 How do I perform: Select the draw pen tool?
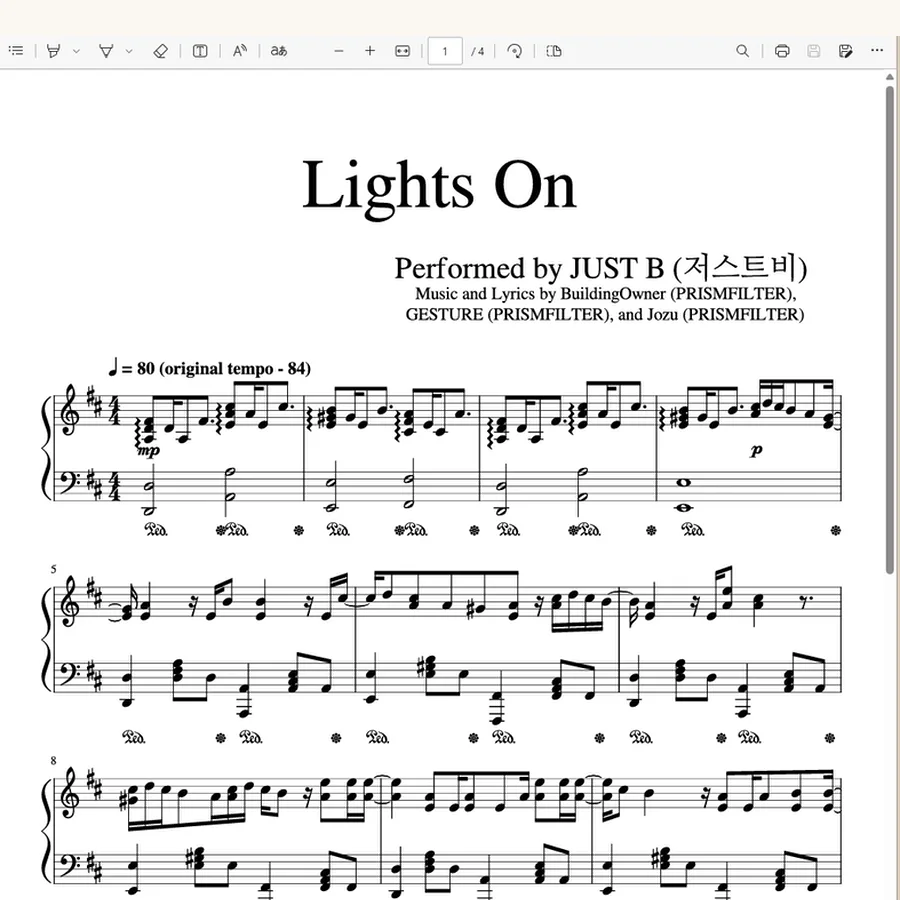(106, 51)
